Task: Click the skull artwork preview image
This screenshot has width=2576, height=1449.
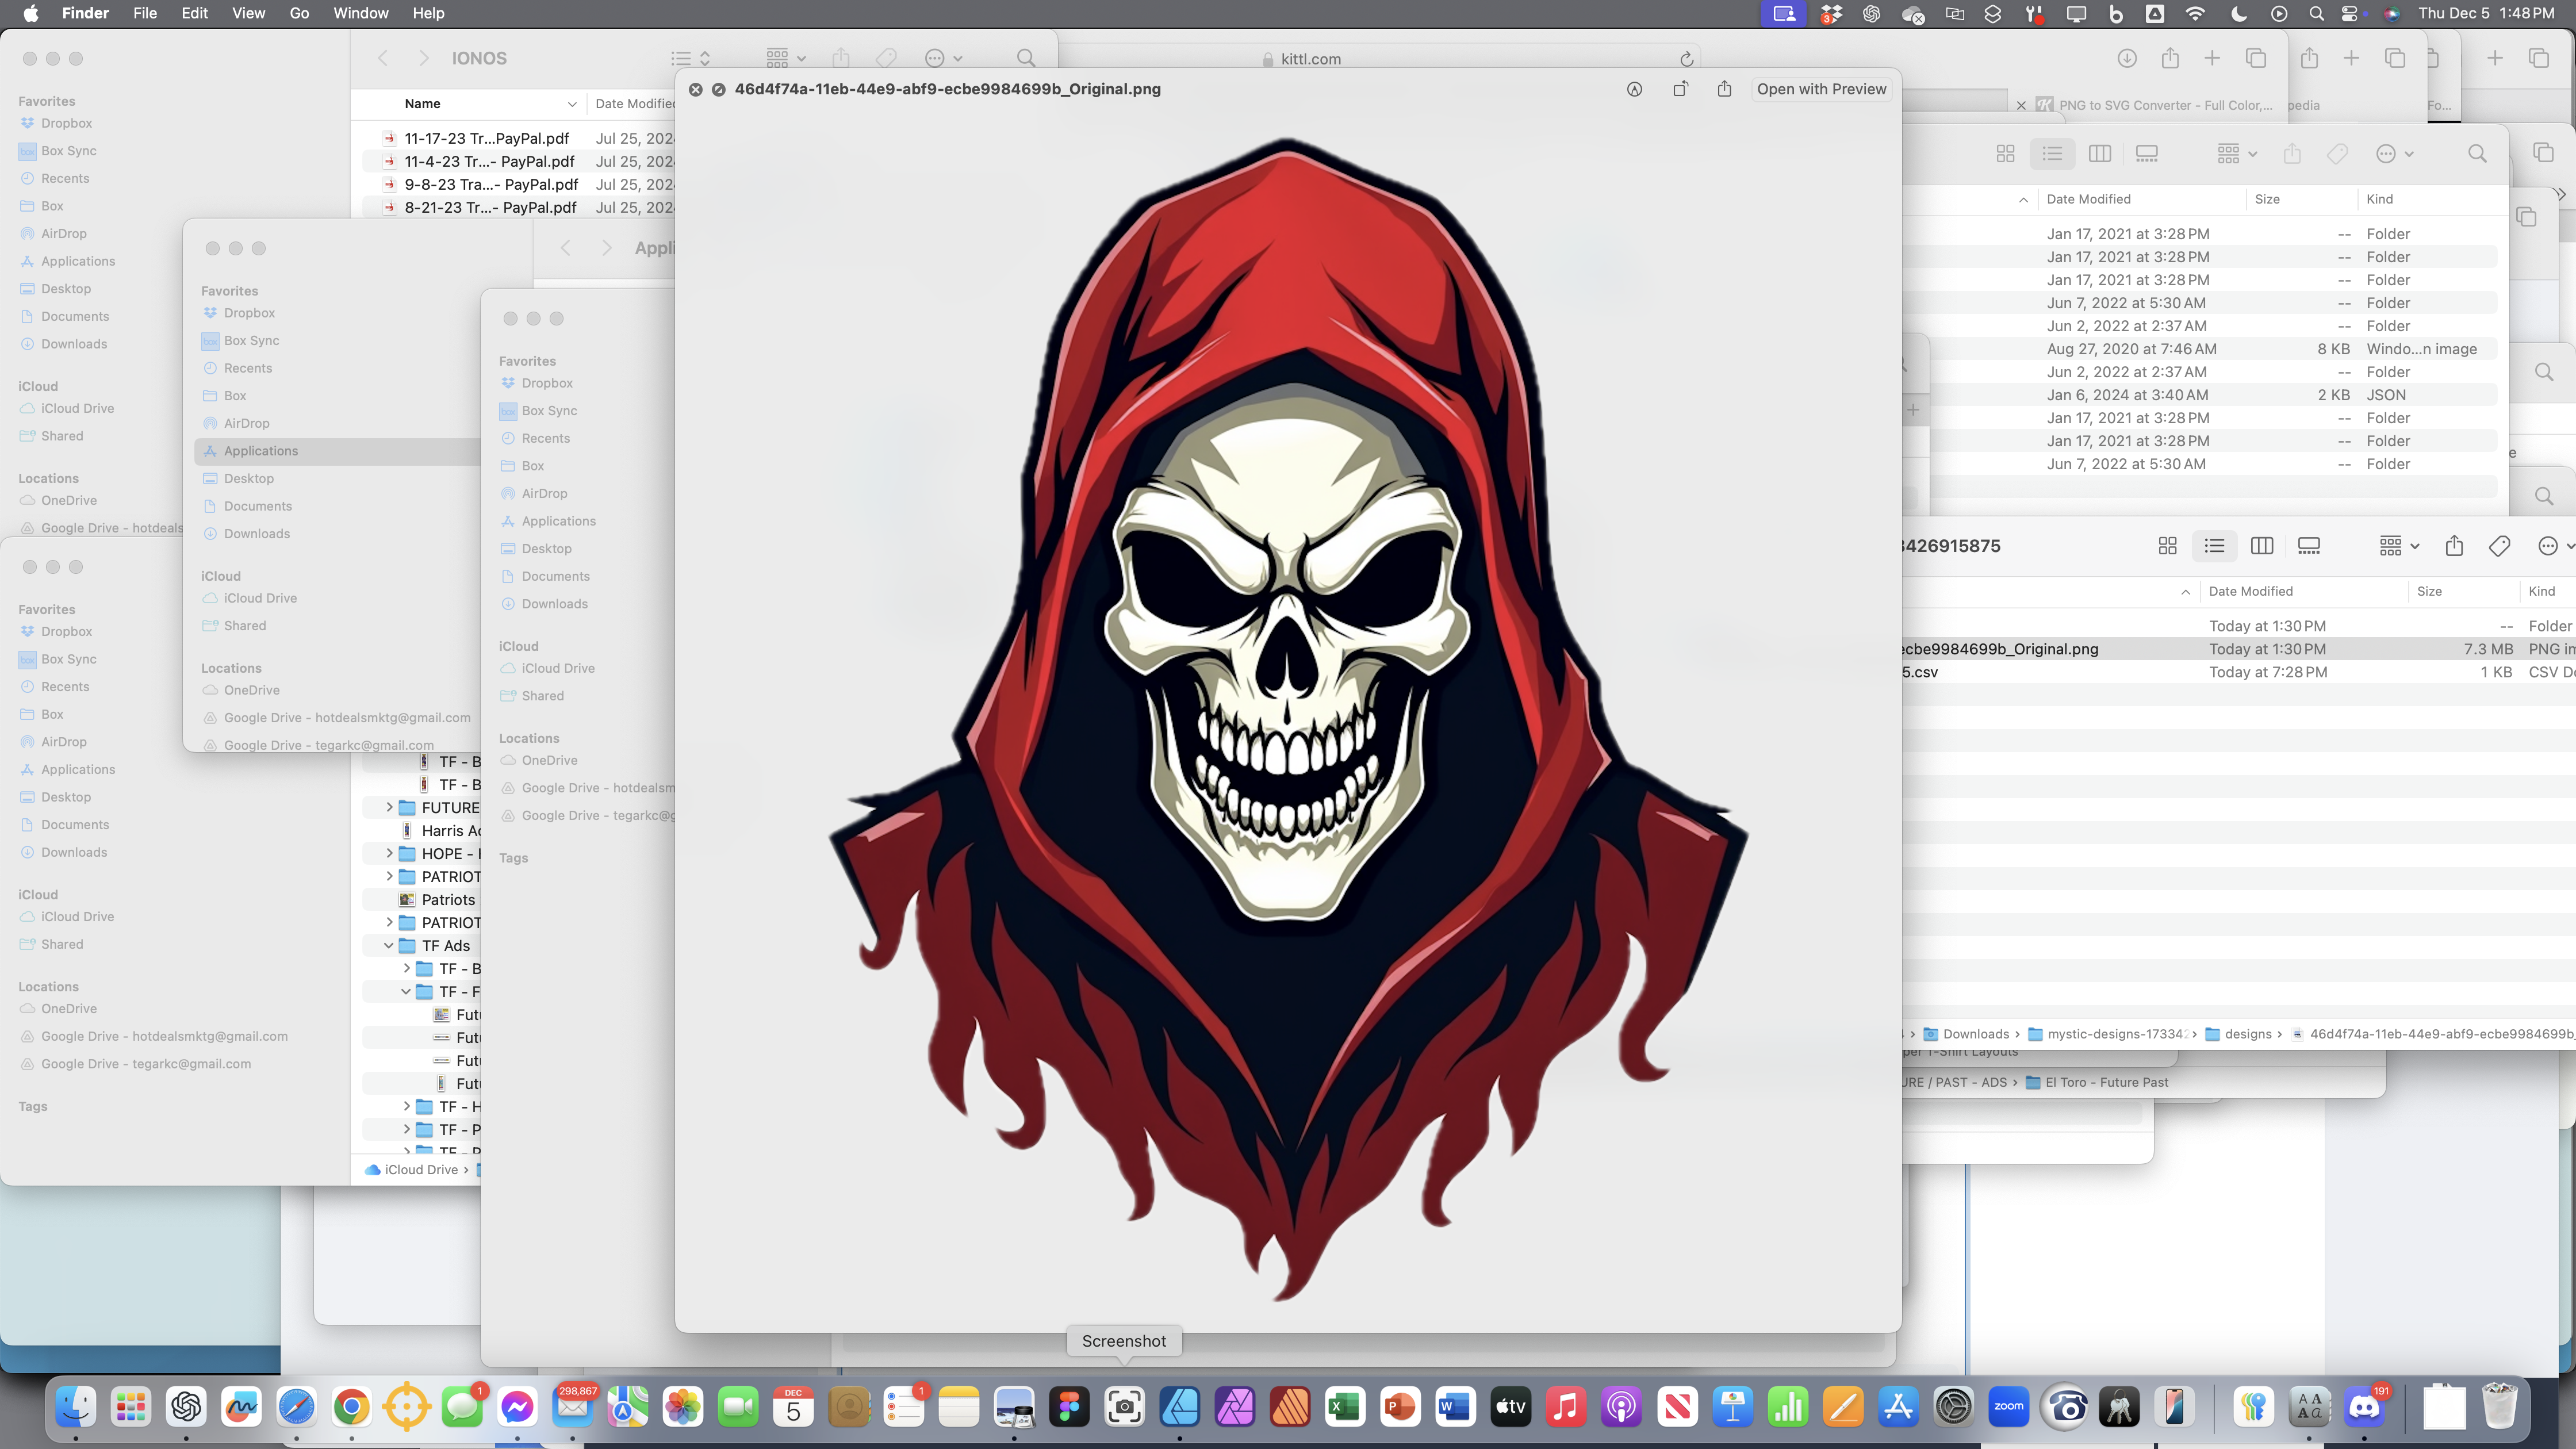Action: [1288, 720]
